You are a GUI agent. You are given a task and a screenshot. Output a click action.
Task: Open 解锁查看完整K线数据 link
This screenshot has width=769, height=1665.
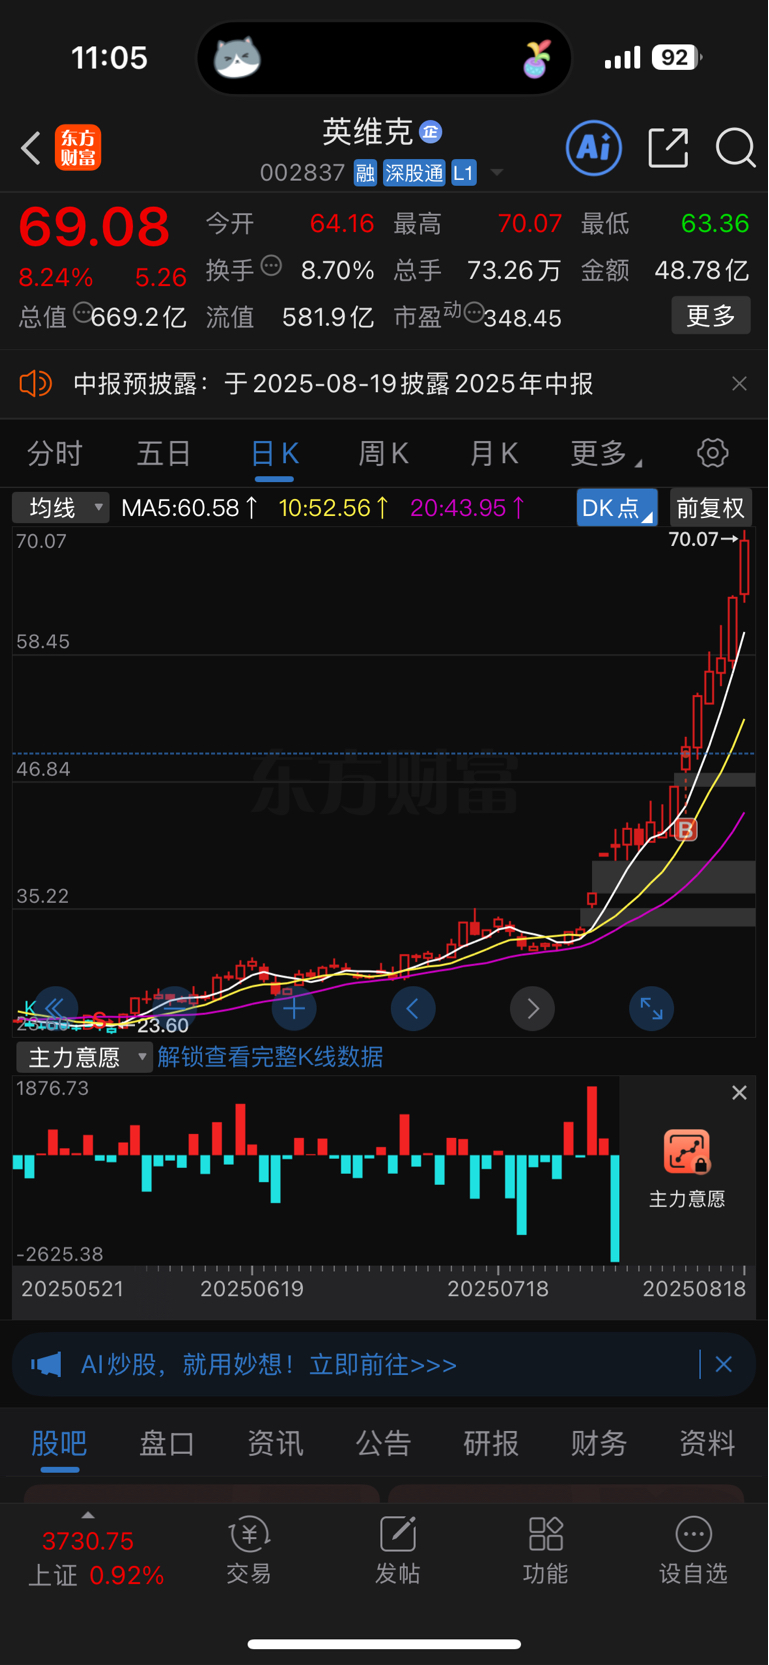270,1057
